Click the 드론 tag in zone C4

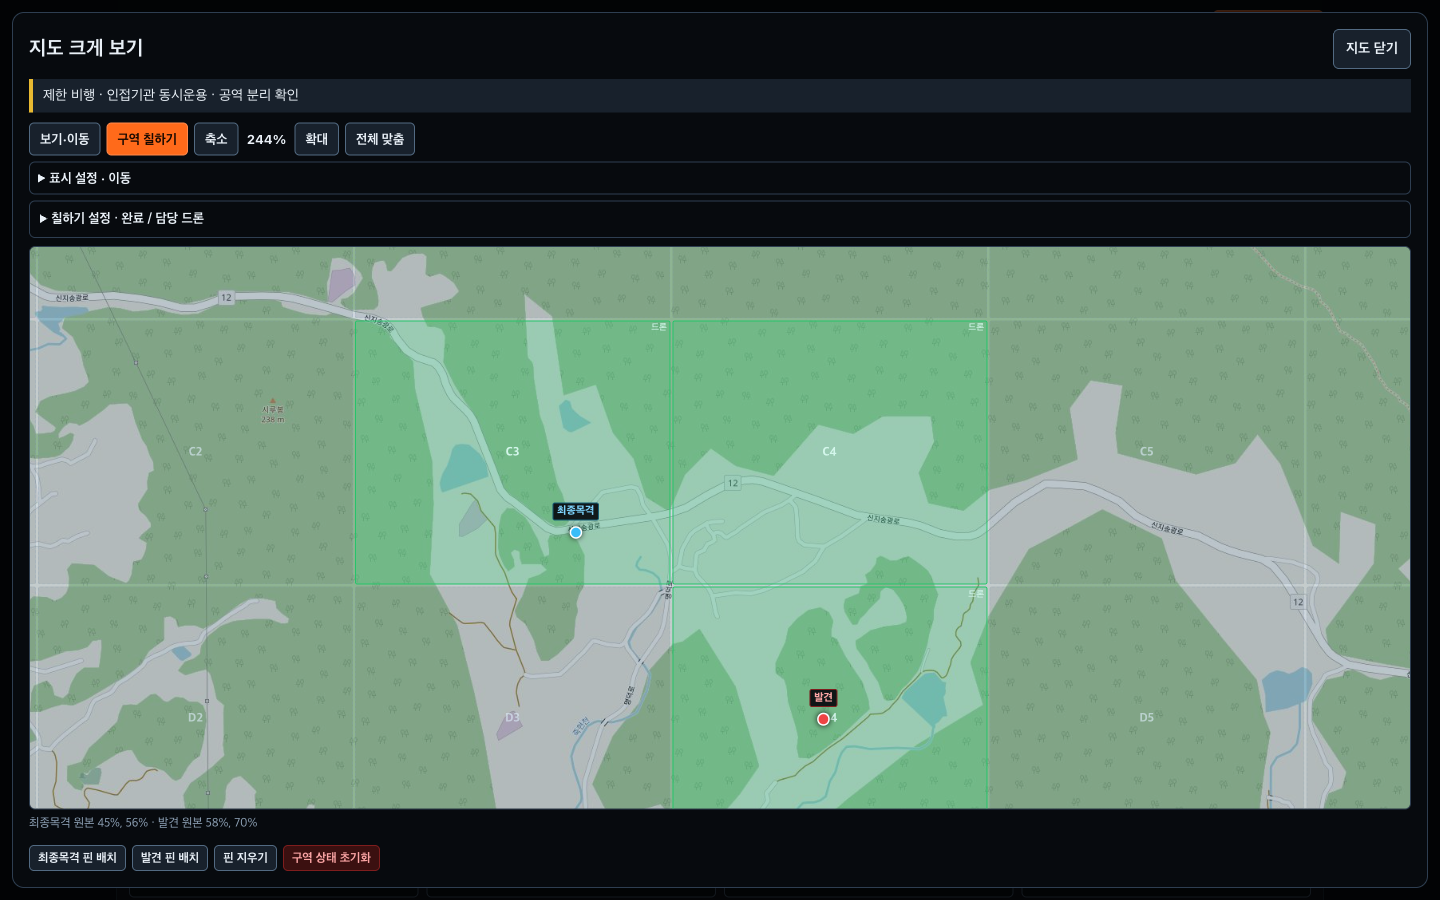tap(976, 327)
